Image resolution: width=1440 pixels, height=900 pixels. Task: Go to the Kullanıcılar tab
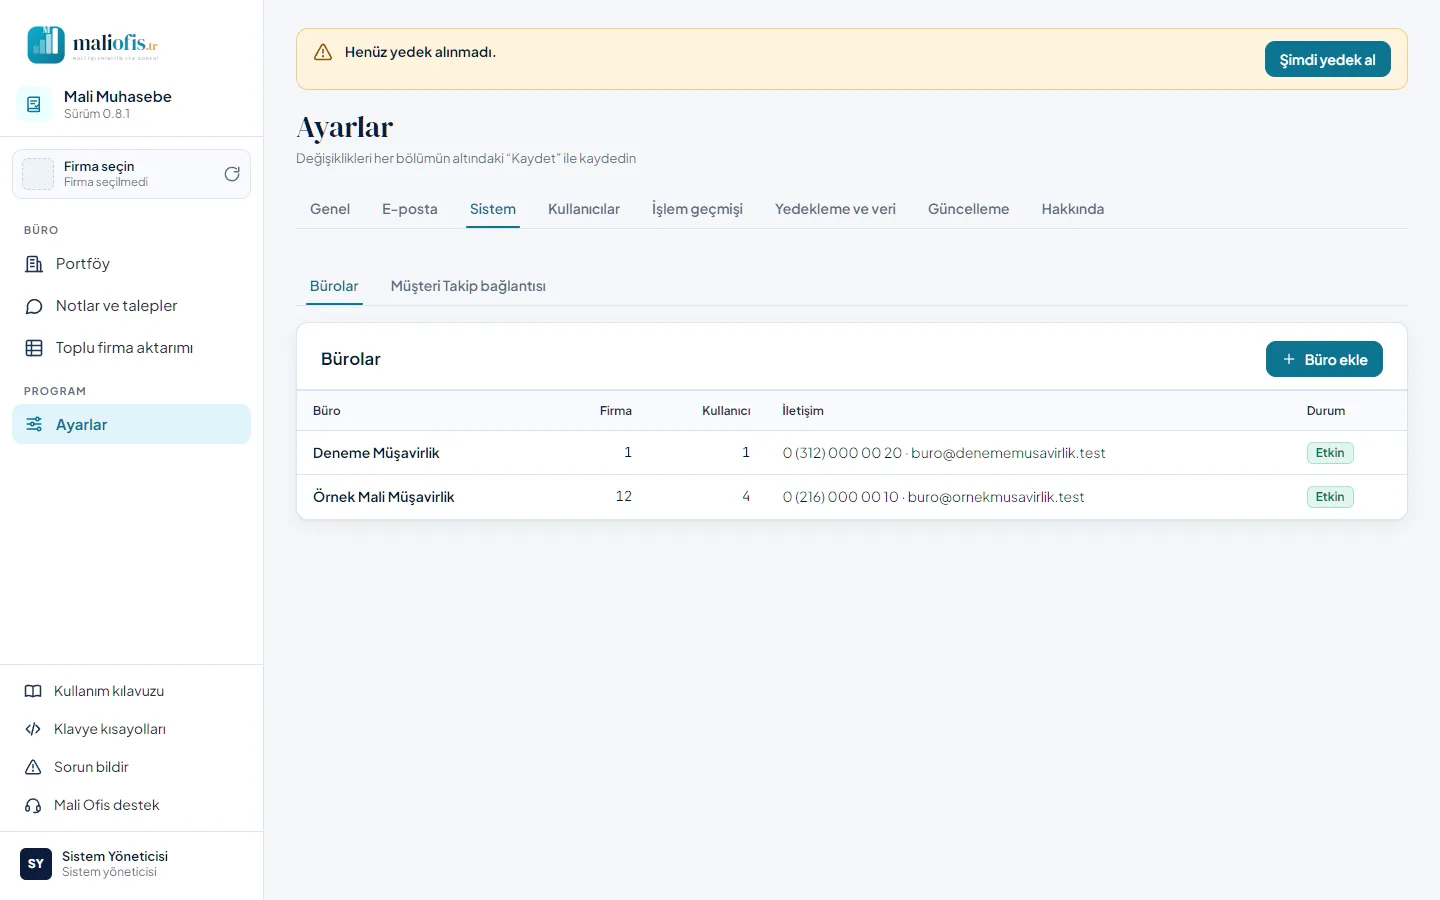point(584,209)
